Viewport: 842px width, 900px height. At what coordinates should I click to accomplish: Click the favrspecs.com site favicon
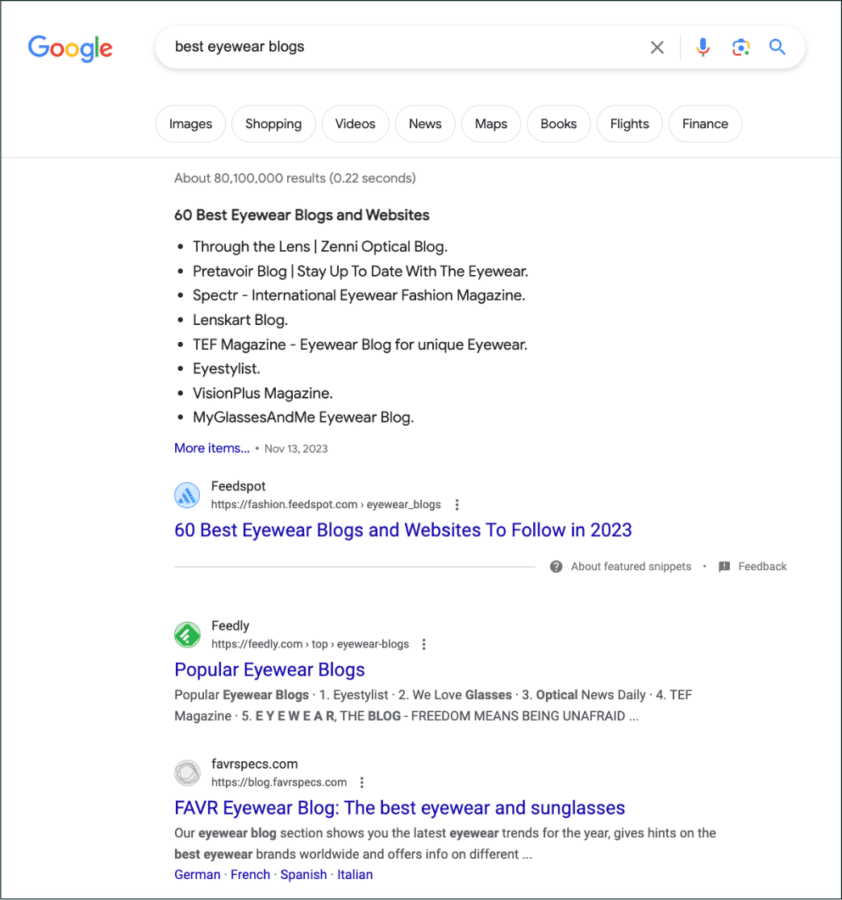pos(187,772)
